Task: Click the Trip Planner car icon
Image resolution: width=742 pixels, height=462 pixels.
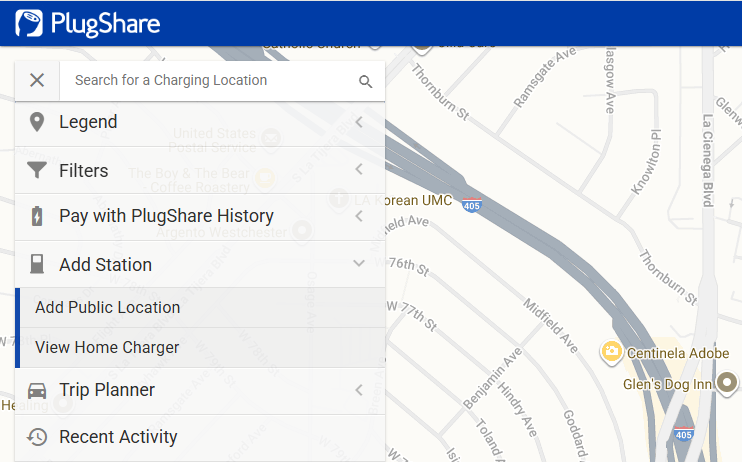Action: (x=37, y=390)
